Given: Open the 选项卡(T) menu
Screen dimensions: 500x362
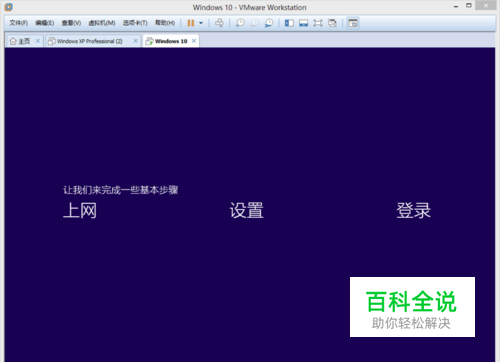Looking at the screenshot, I should point(135,23).
